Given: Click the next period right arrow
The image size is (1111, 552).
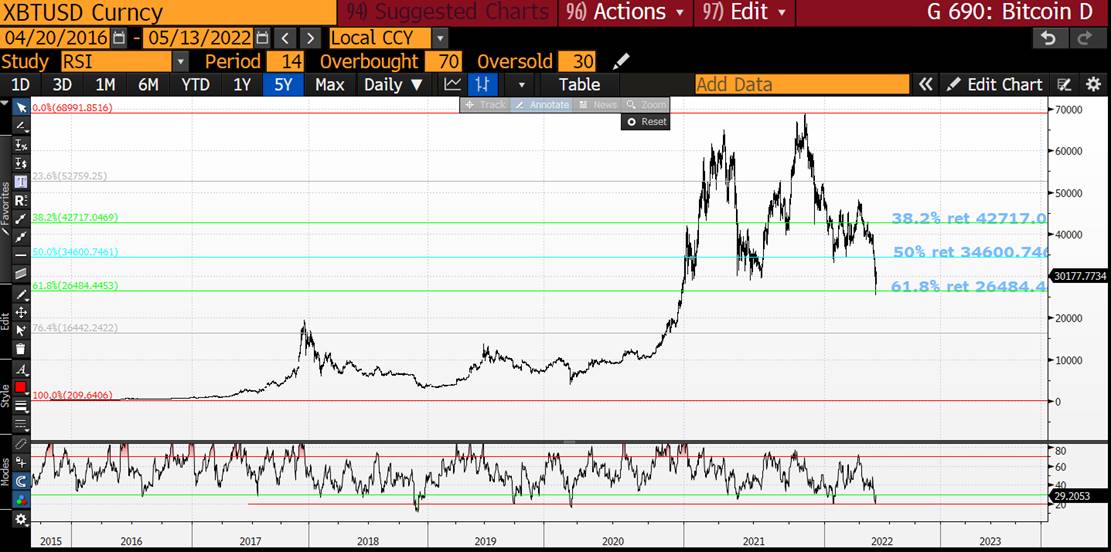Looking at the screenshot, I should coord(310,38).
